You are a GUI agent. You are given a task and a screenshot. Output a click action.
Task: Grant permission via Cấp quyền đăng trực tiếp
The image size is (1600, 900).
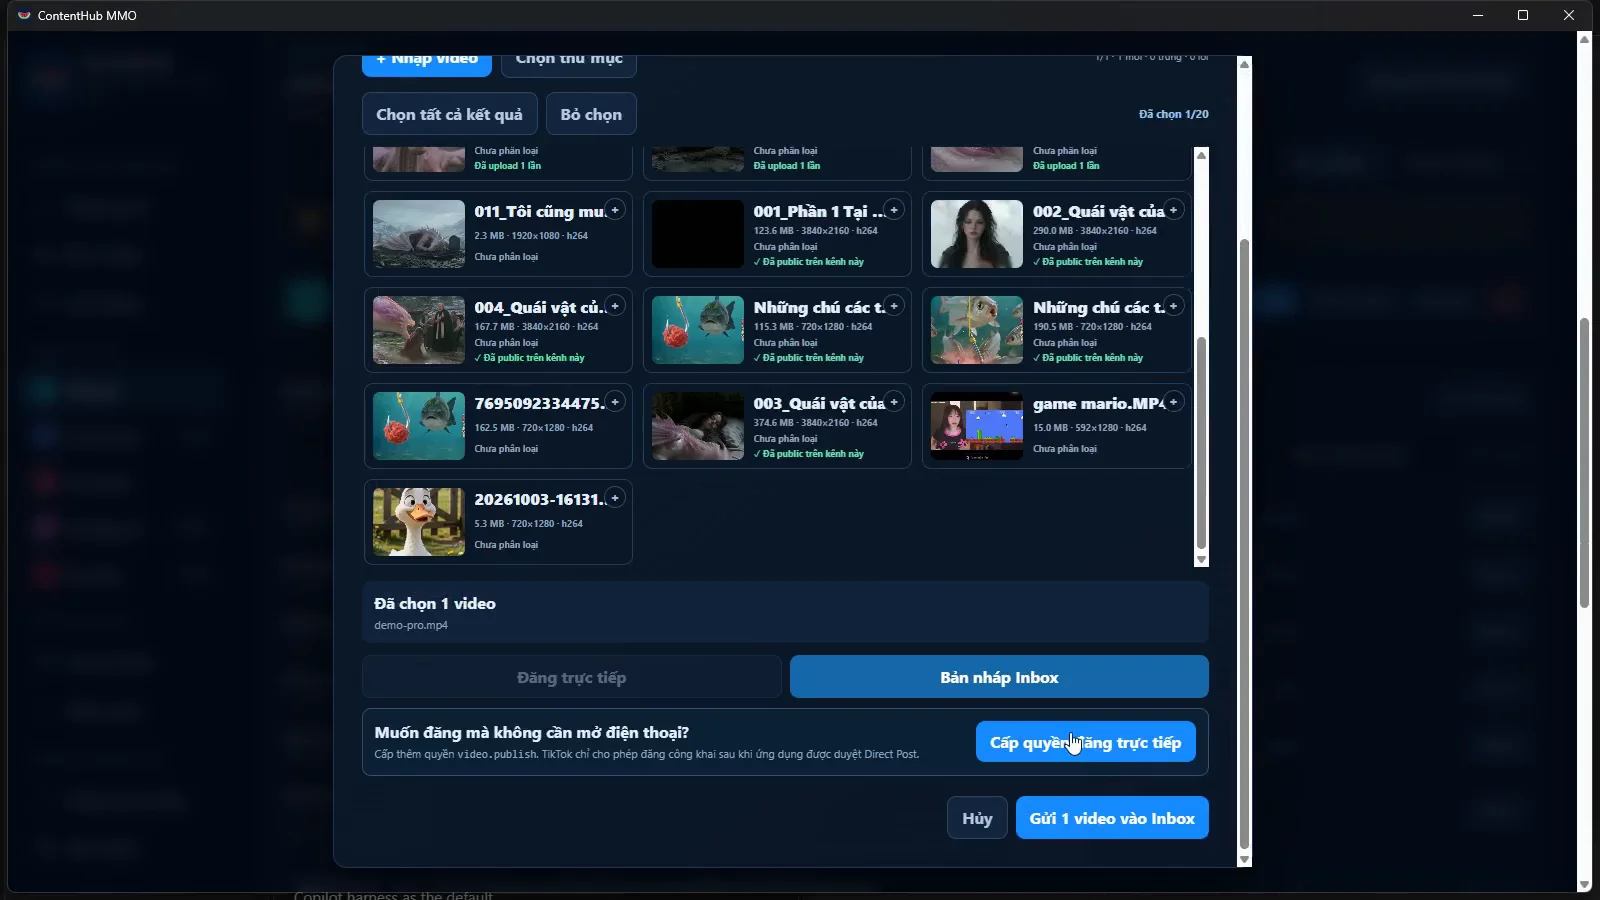1086,742
